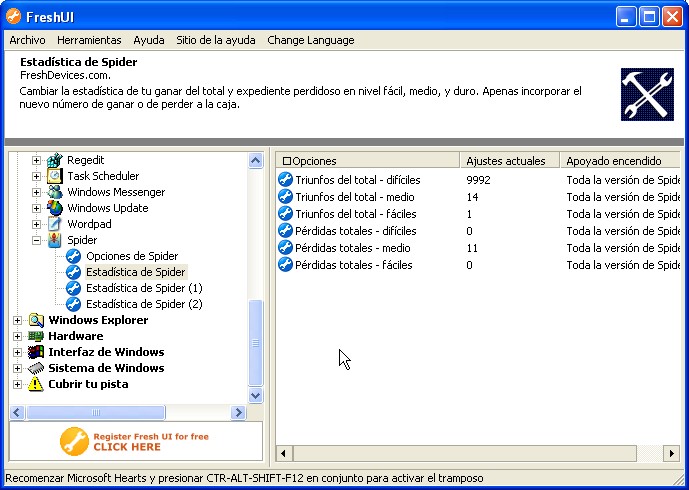Click the Windows Explorer magnifier icon

[x=36, y=320]
